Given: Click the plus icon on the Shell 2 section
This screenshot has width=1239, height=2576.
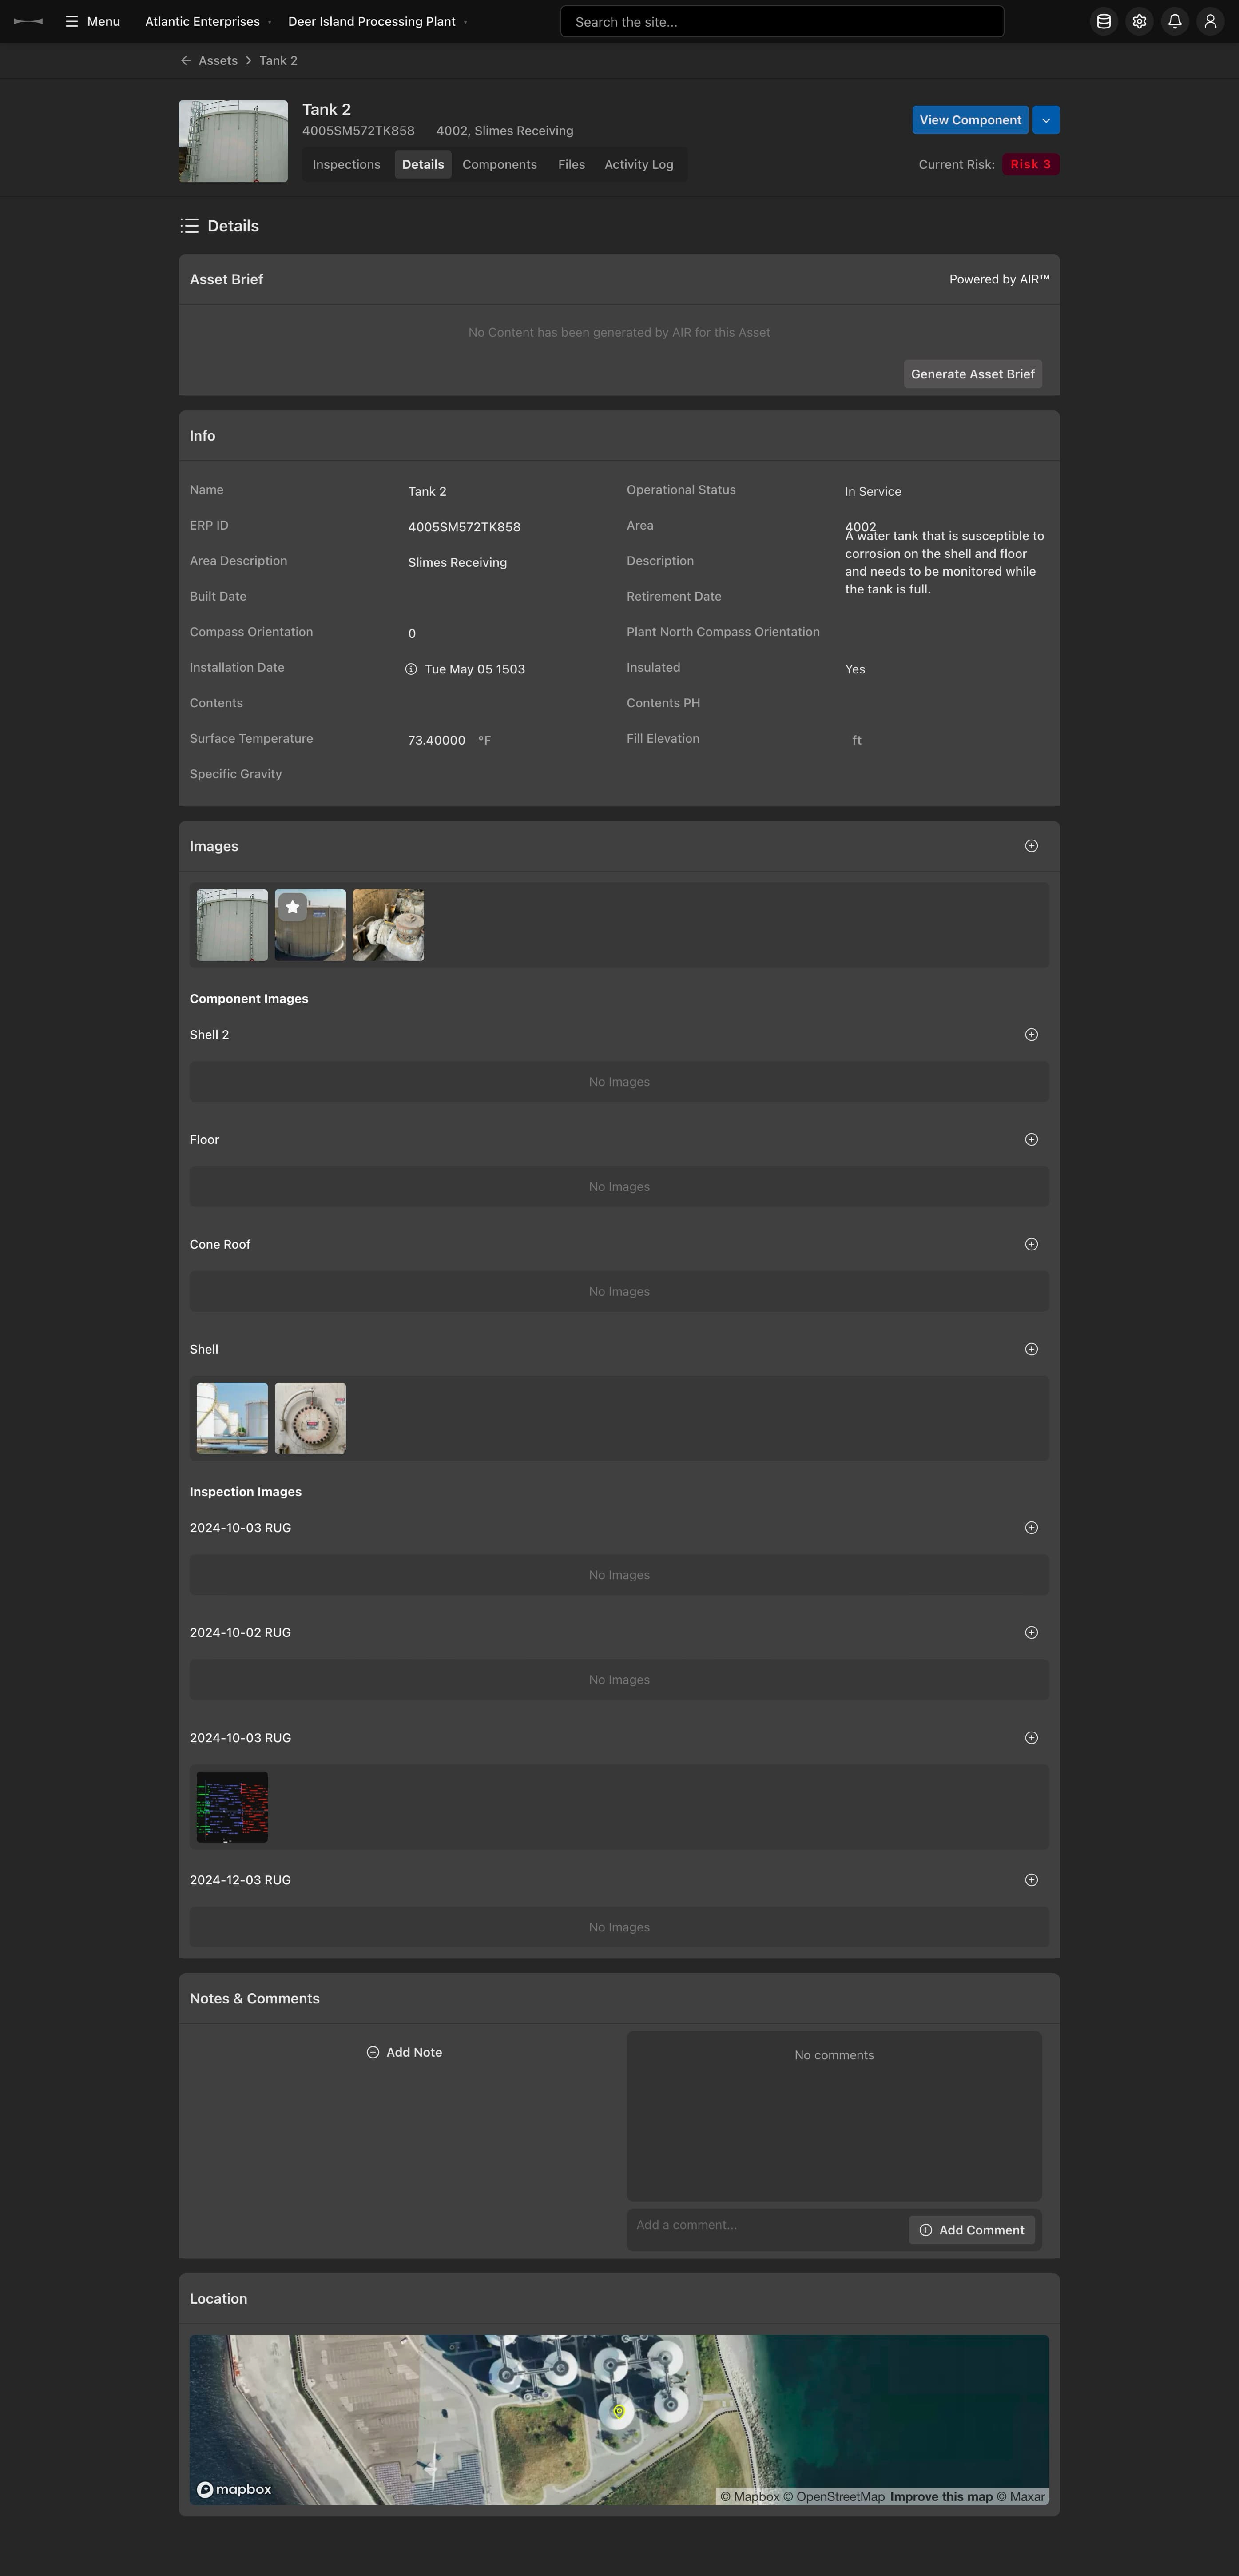Looking at the screenshot, I should (1031, 1034).
